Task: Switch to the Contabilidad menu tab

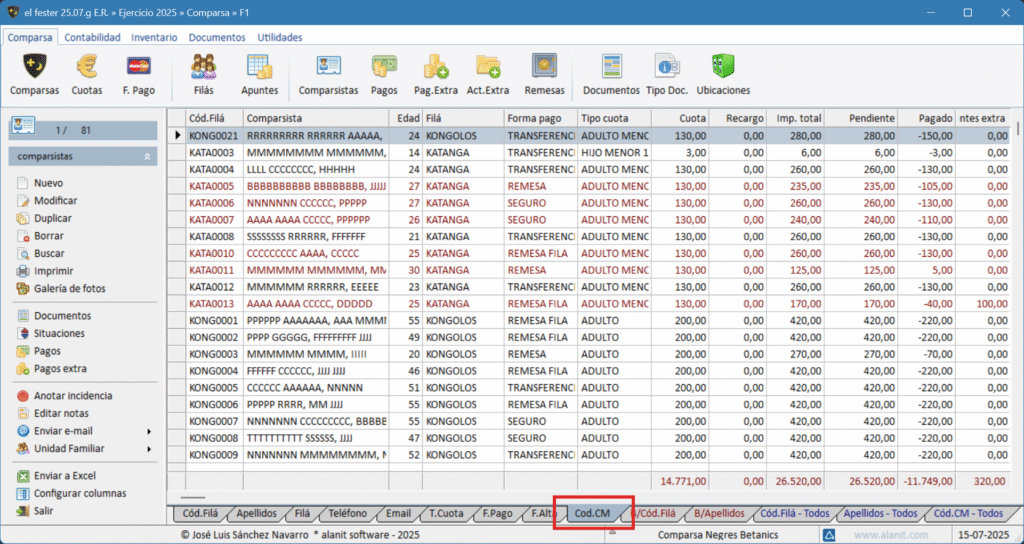Action: 92,37
